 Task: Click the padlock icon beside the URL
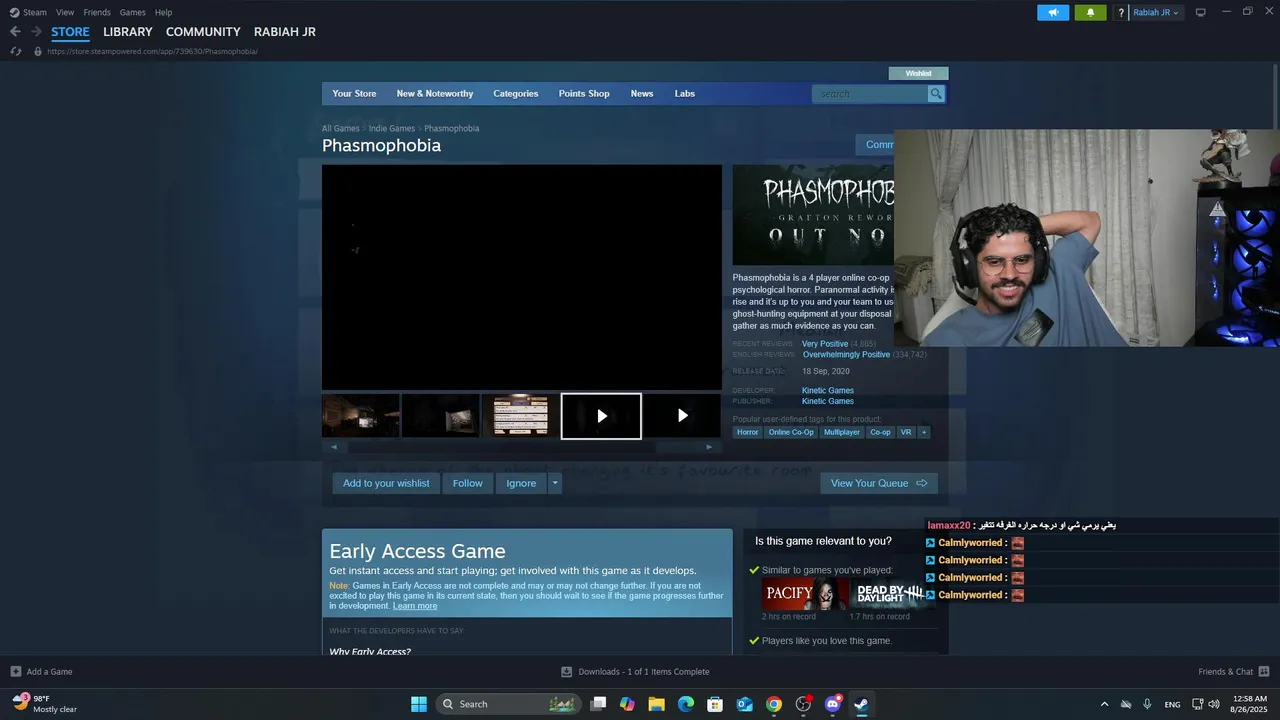[x=38, y=51]
